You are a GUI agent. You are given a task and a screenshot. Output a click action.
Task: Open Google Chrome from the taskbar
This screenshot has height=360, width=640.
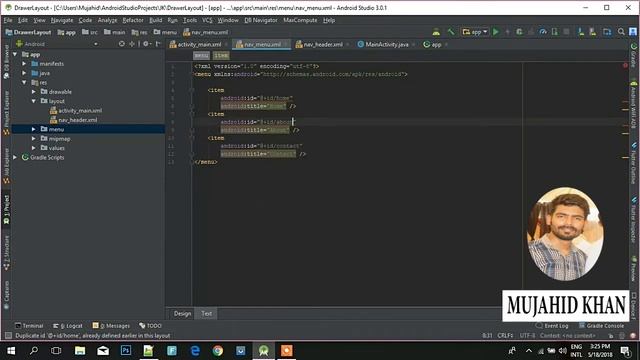click(x=218, y=351)
